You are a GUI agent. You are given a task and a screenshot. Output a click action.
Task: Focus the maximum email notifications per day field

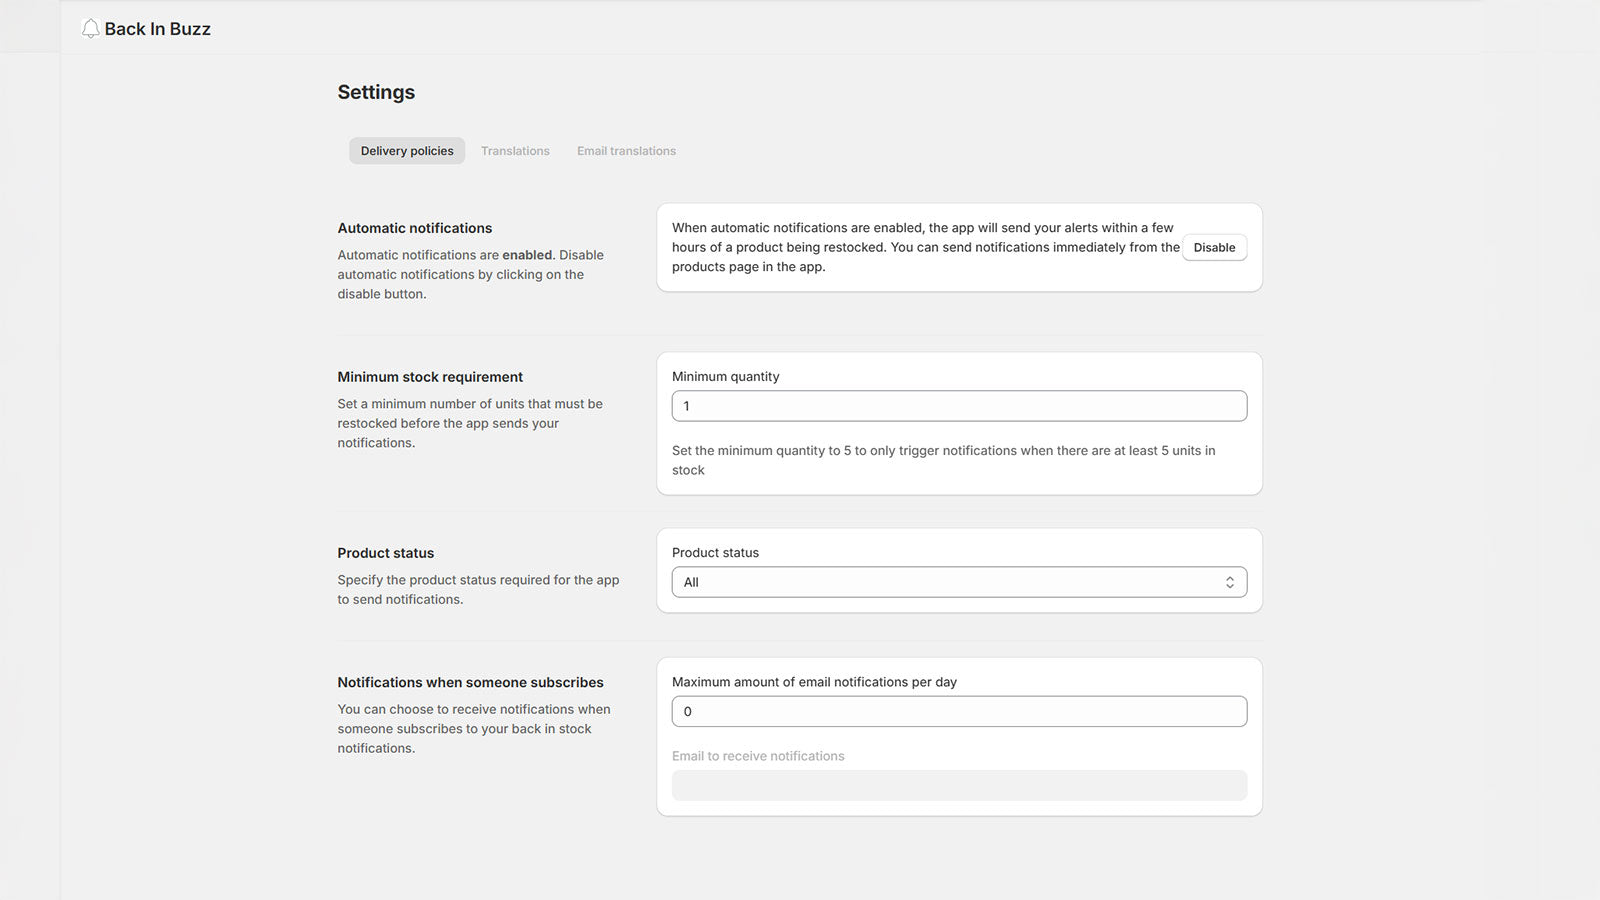(959, 711)
